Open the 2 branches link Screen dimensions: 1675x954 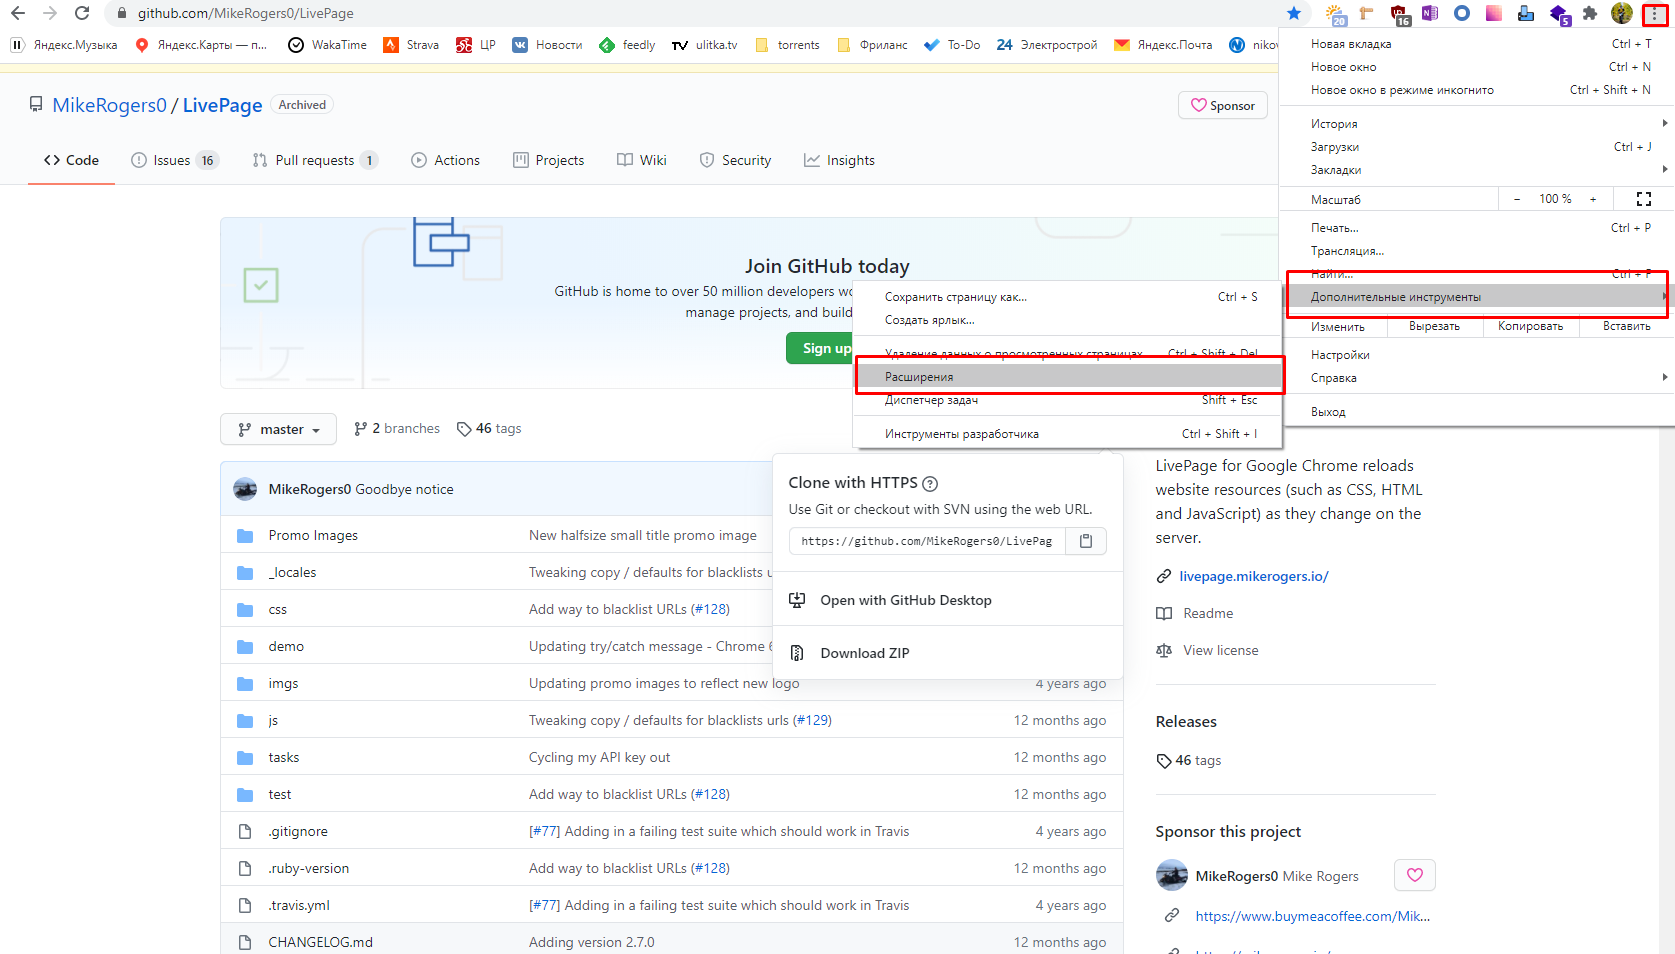396,429
